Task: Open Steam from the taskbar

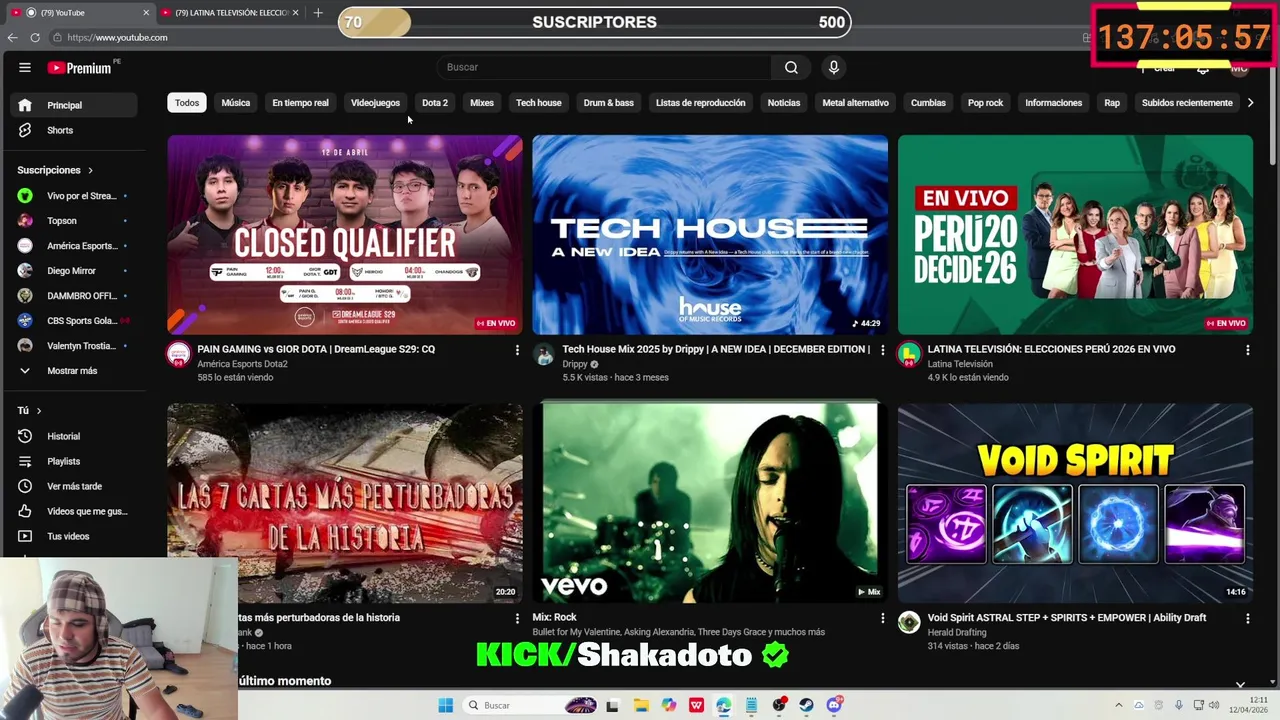Action: tap(806, 705)
